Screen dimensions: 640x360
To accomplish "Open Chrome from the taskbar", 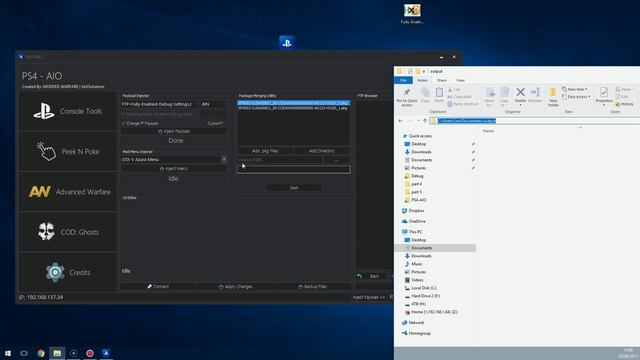I will [x=41, y=353].
